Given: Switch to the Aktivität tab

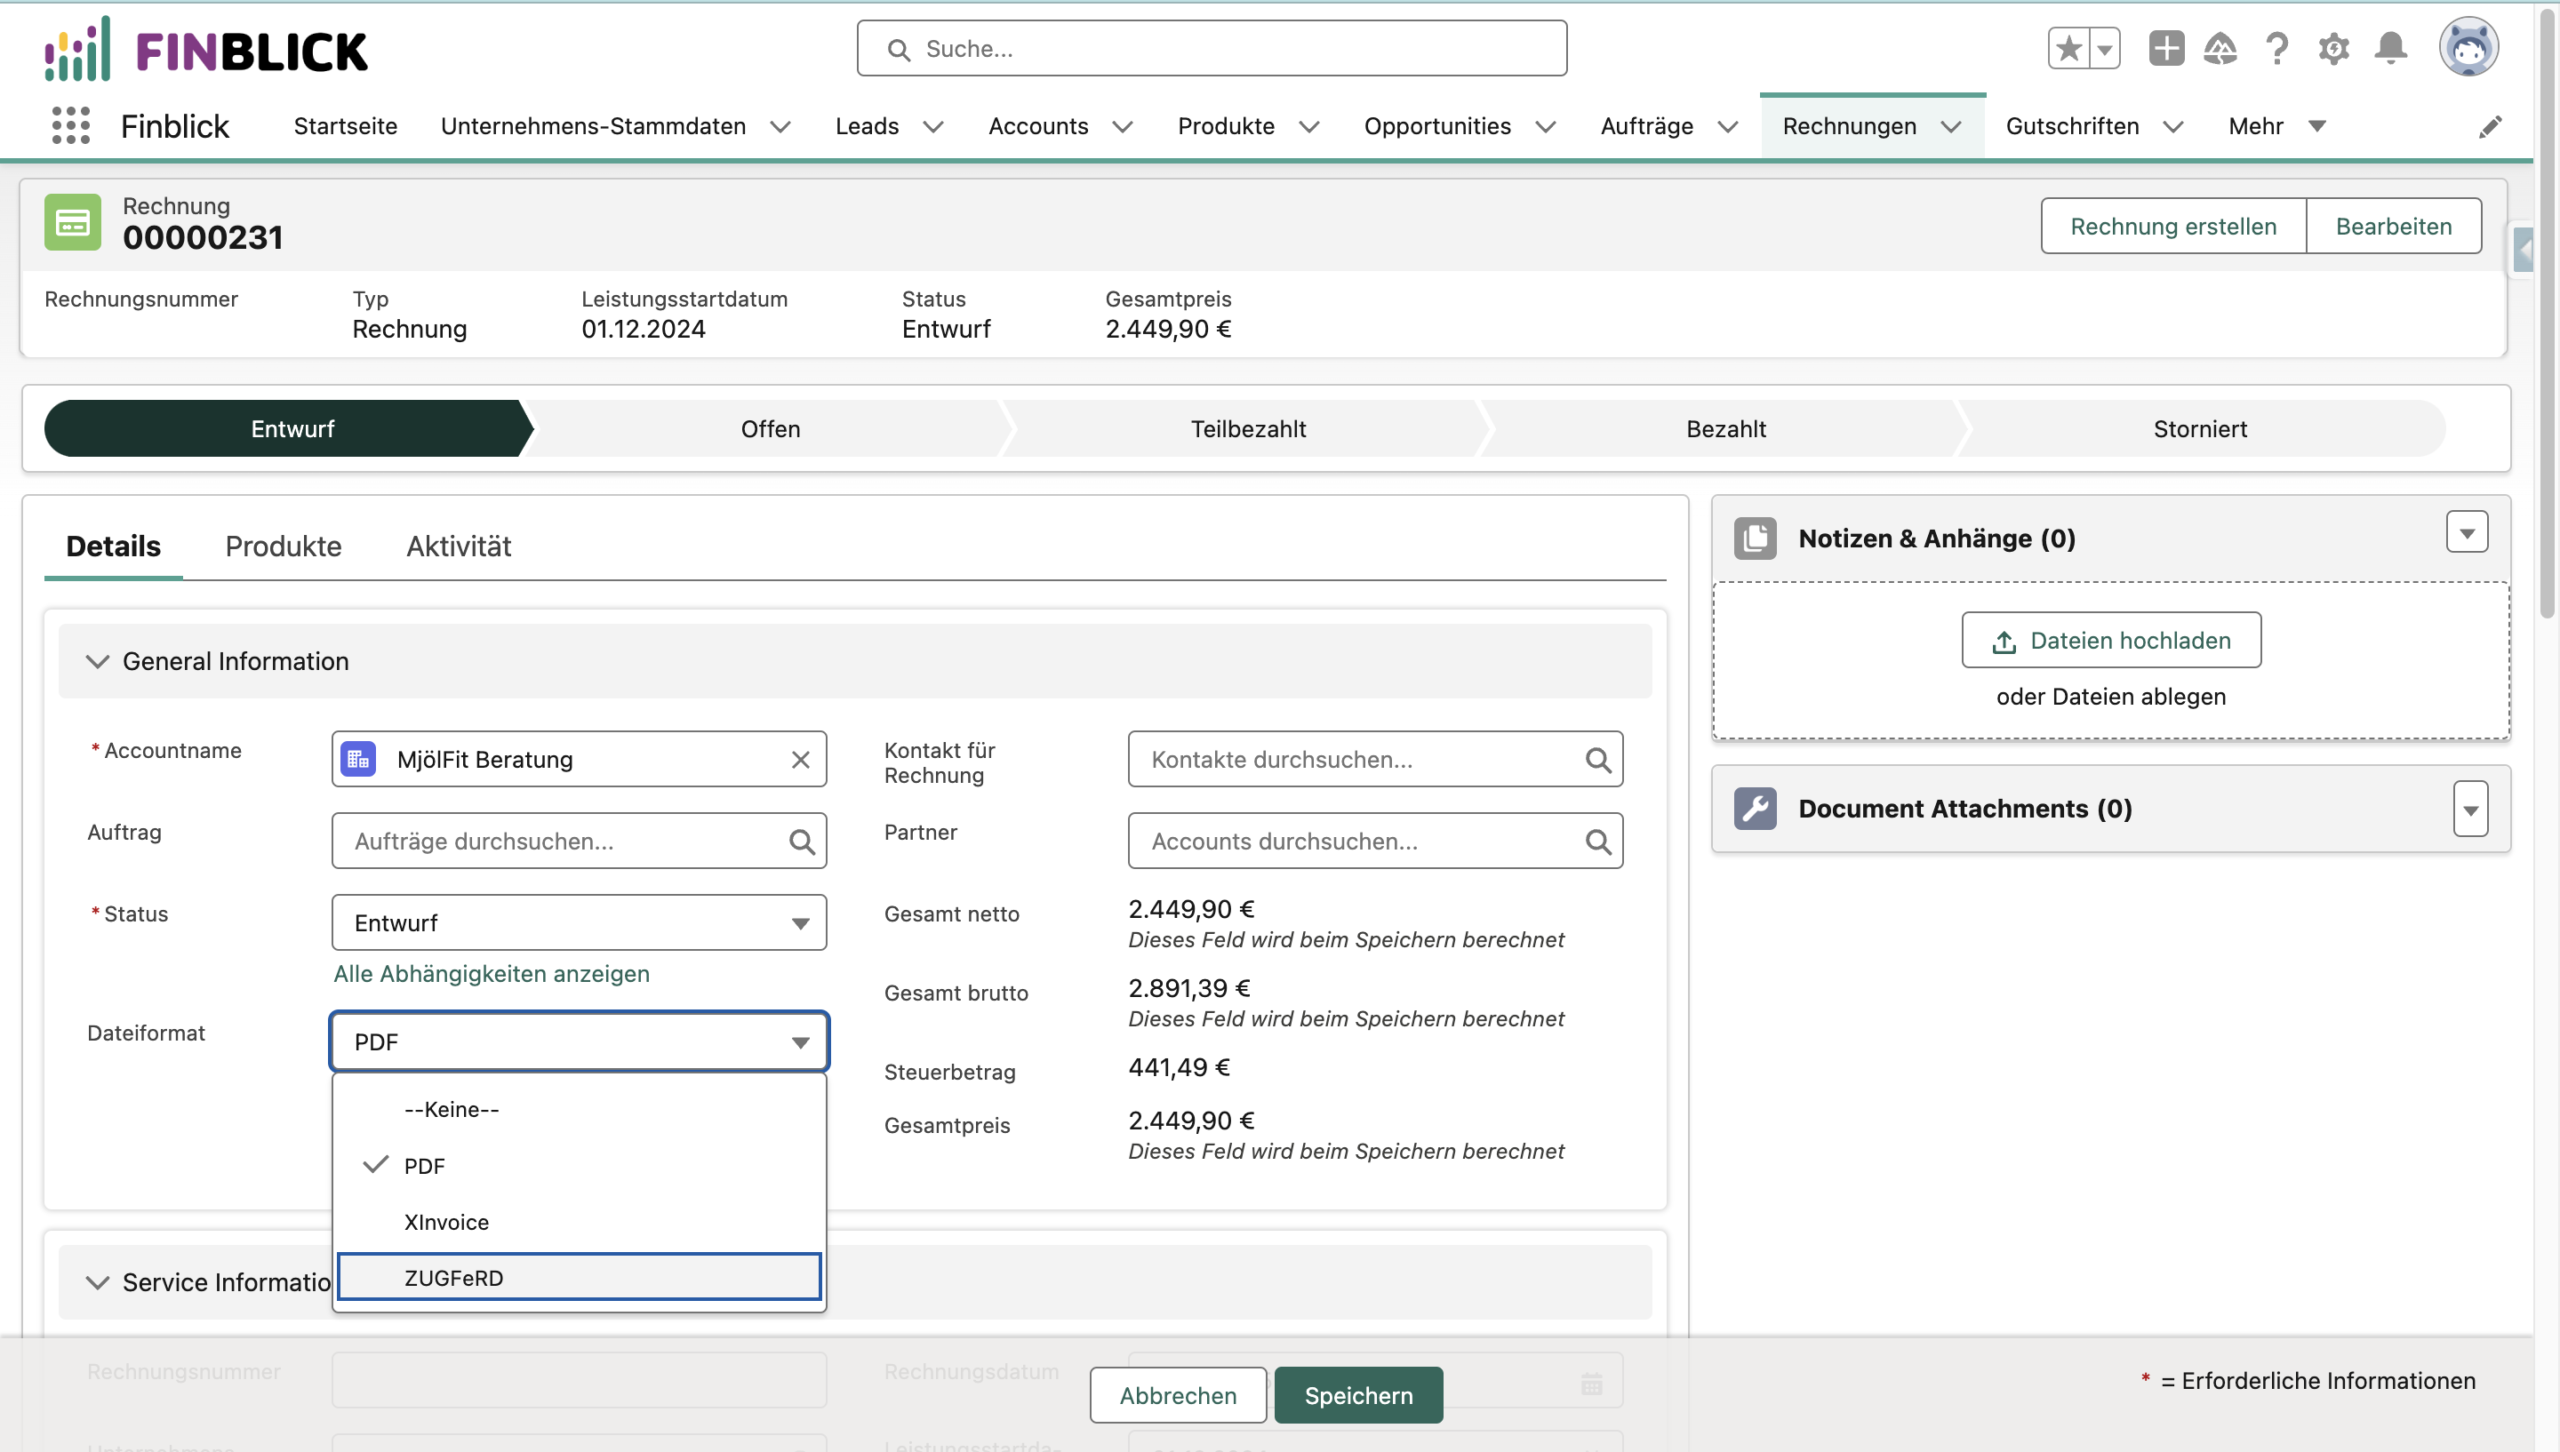Looking at the screenshot, I should click(458, 546).
